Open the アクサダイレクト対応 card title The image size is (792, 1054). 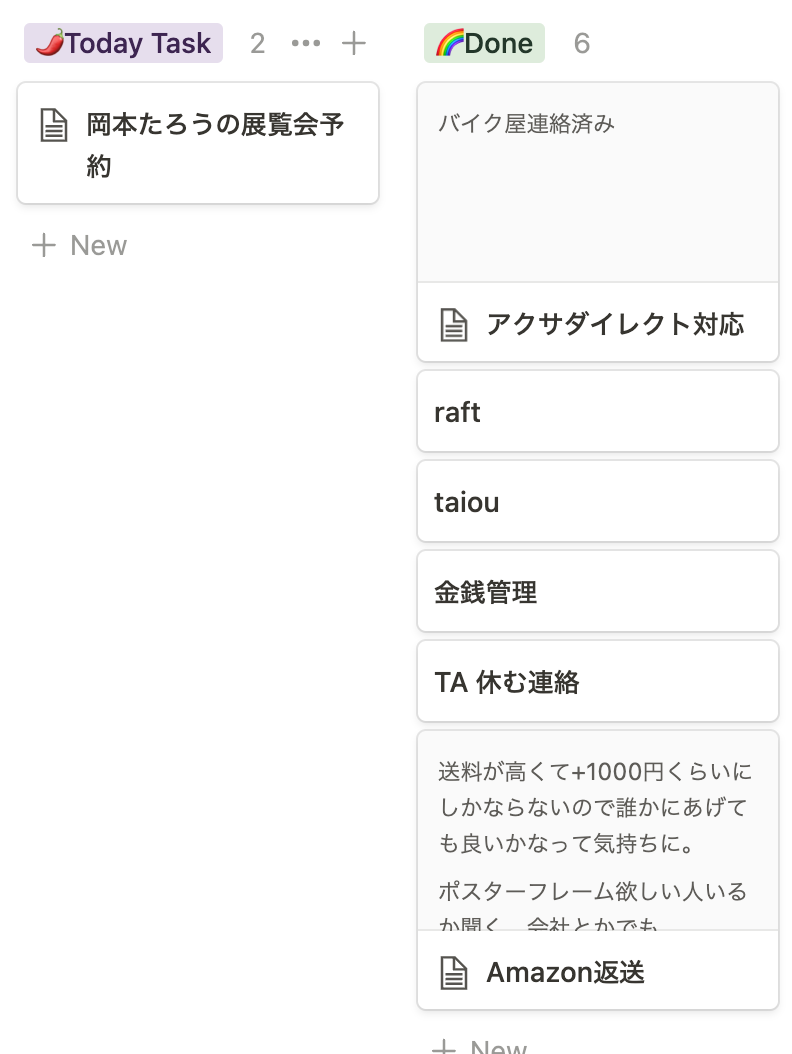(x=615, y=324)
